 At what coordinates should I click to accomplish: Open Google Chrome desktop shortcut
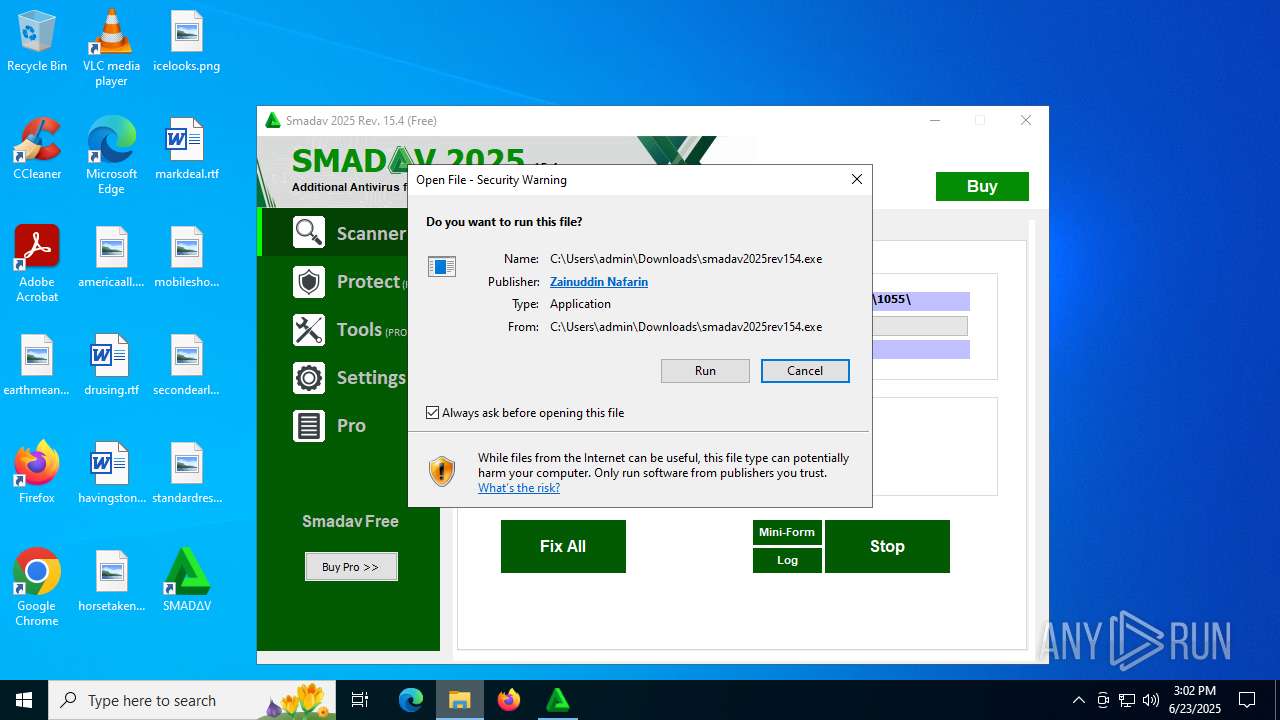point(37,588)
